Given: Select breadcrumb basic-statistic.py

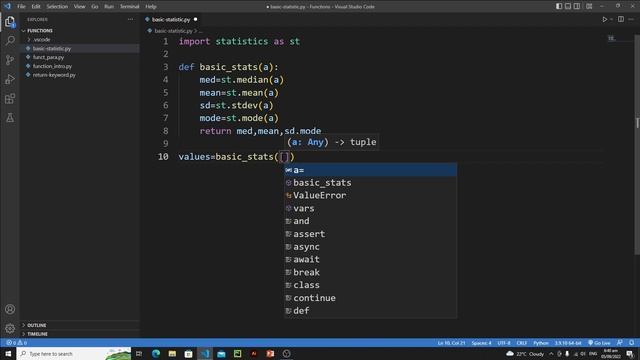Looking at the screenshot, I should tap(173, 31).
